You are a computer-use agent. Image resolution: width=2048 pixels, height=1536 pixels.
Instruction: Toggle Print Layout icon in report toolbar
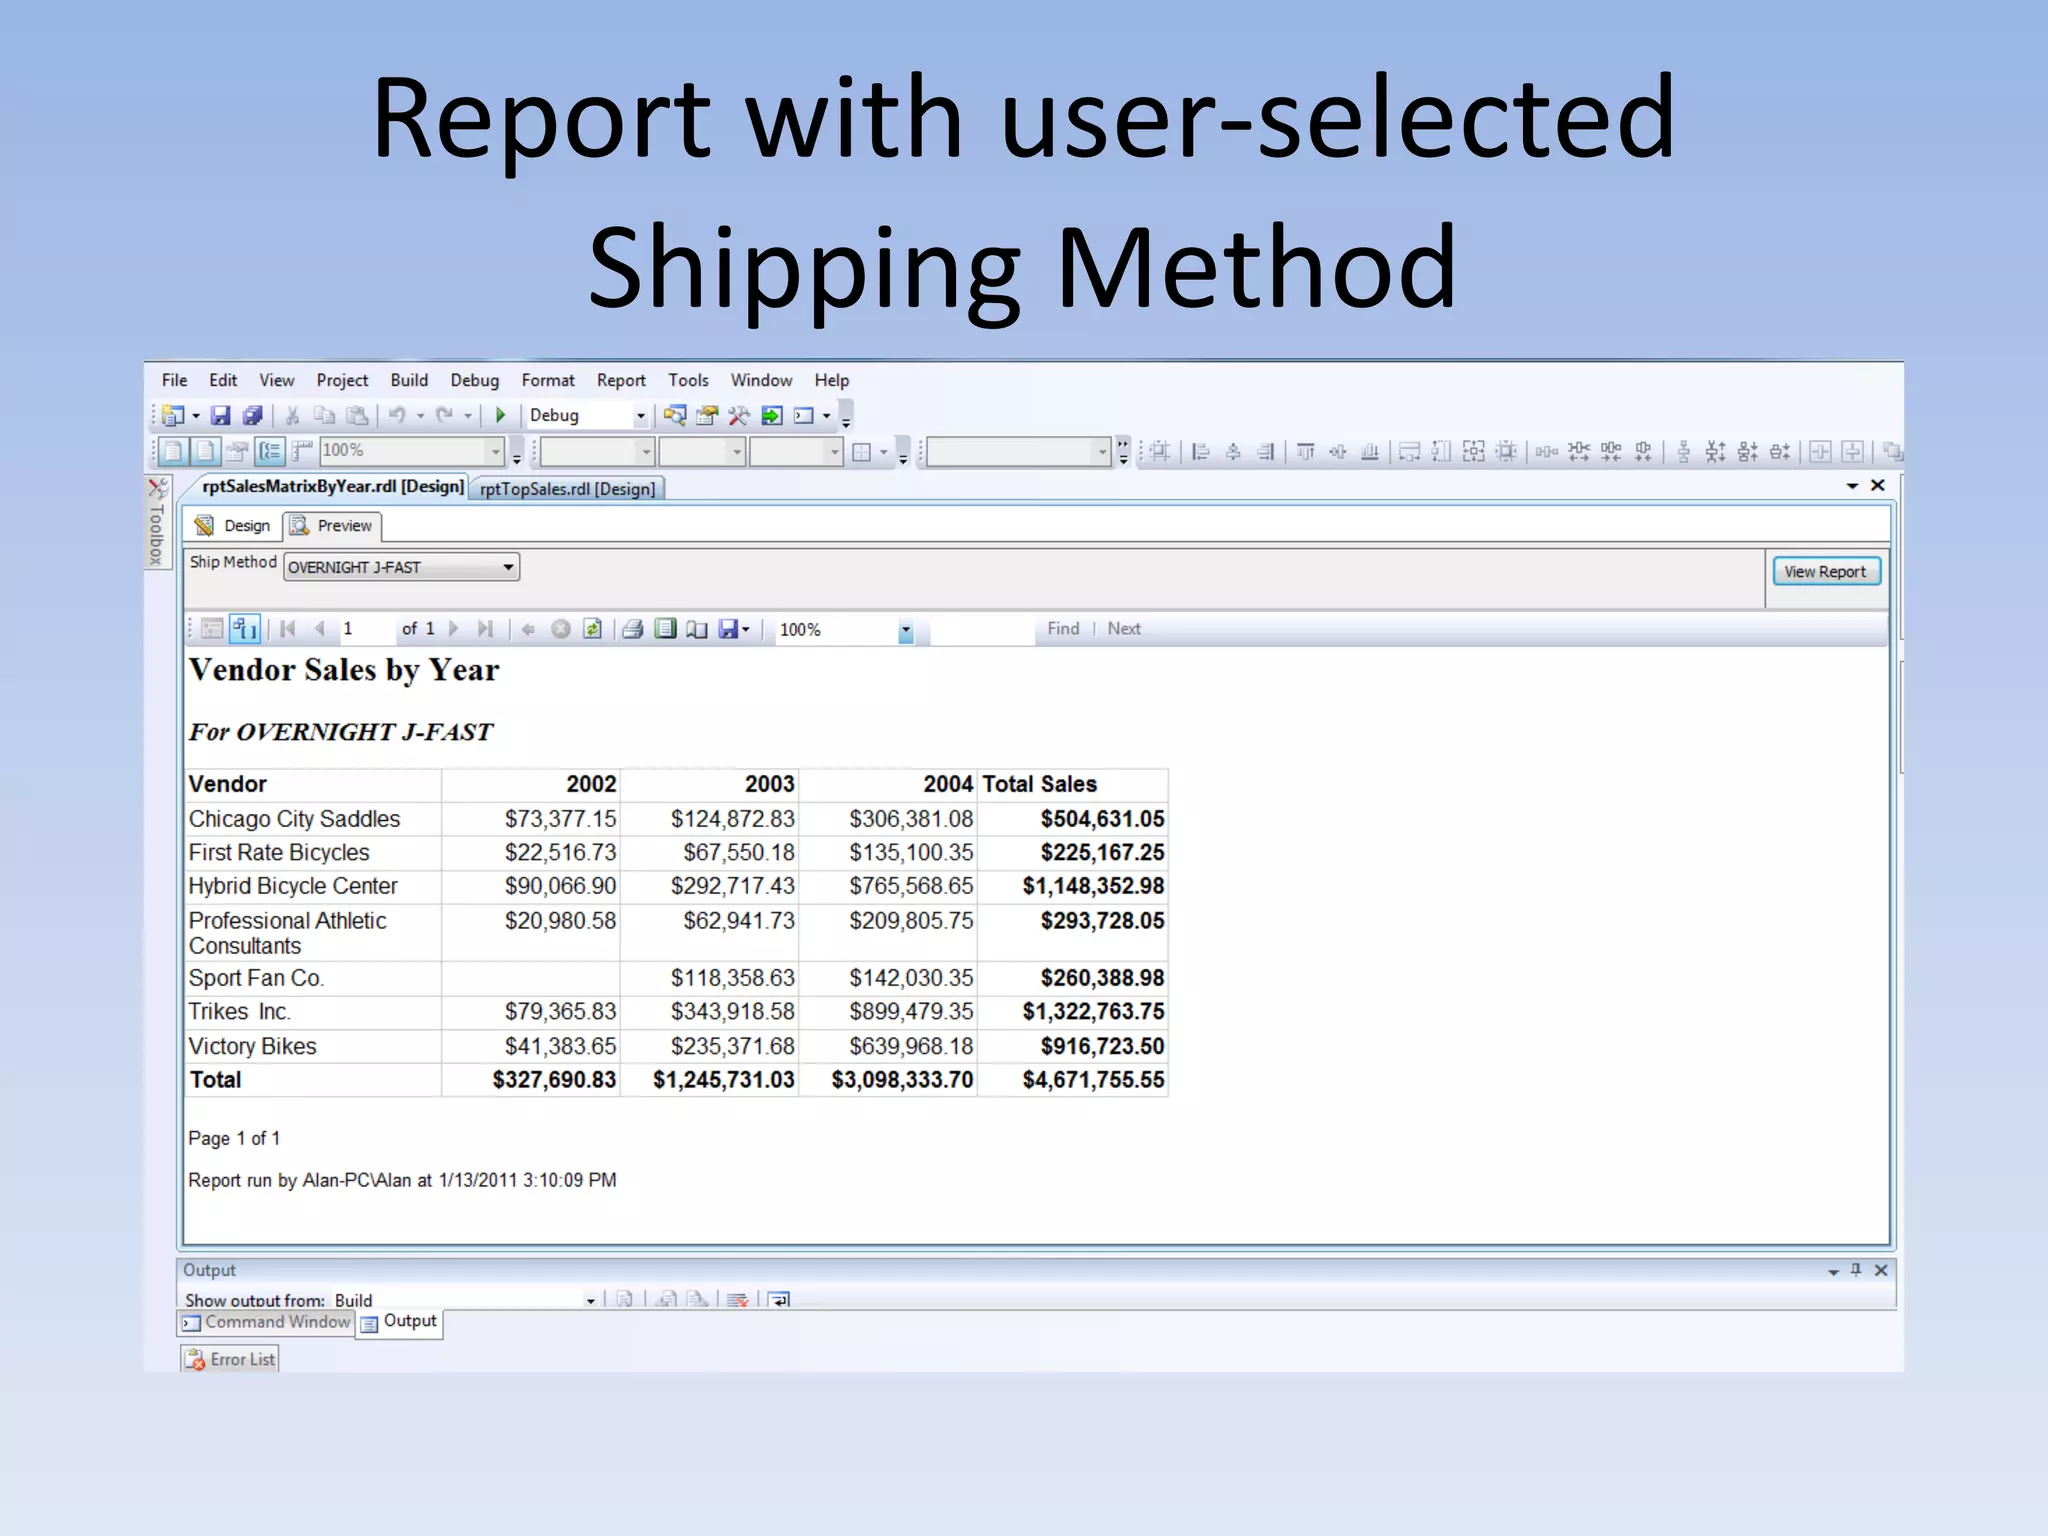(x=665, y=629)
